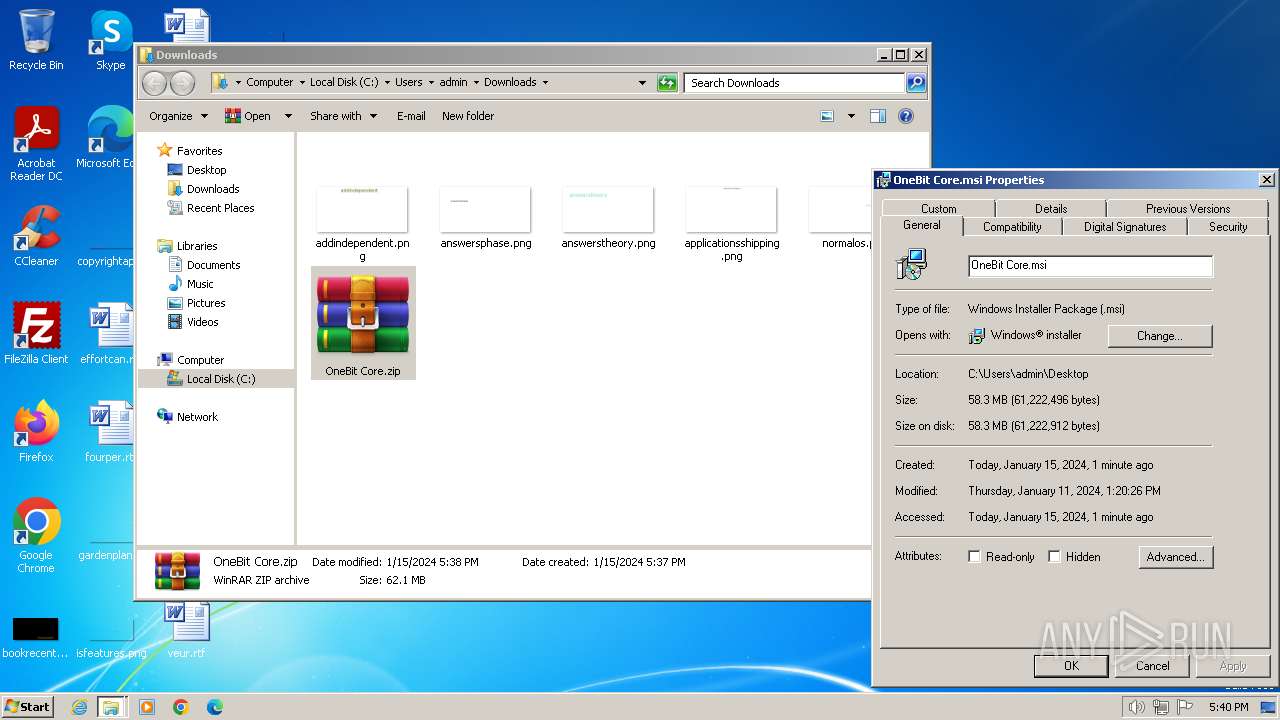Open the Organize dropdown menu
Screen dimensions: 1280x720
(x=178, y=116)
